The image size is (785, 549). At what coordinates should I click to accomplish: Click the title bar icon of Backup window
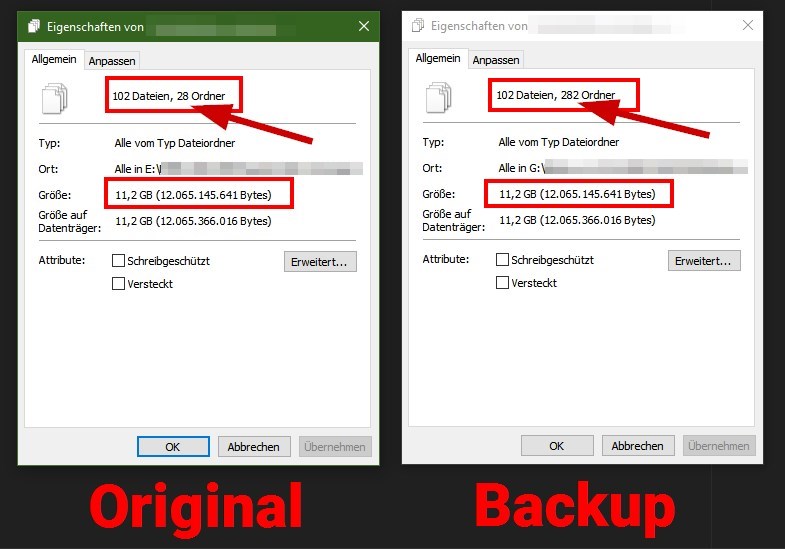[418, 25]
